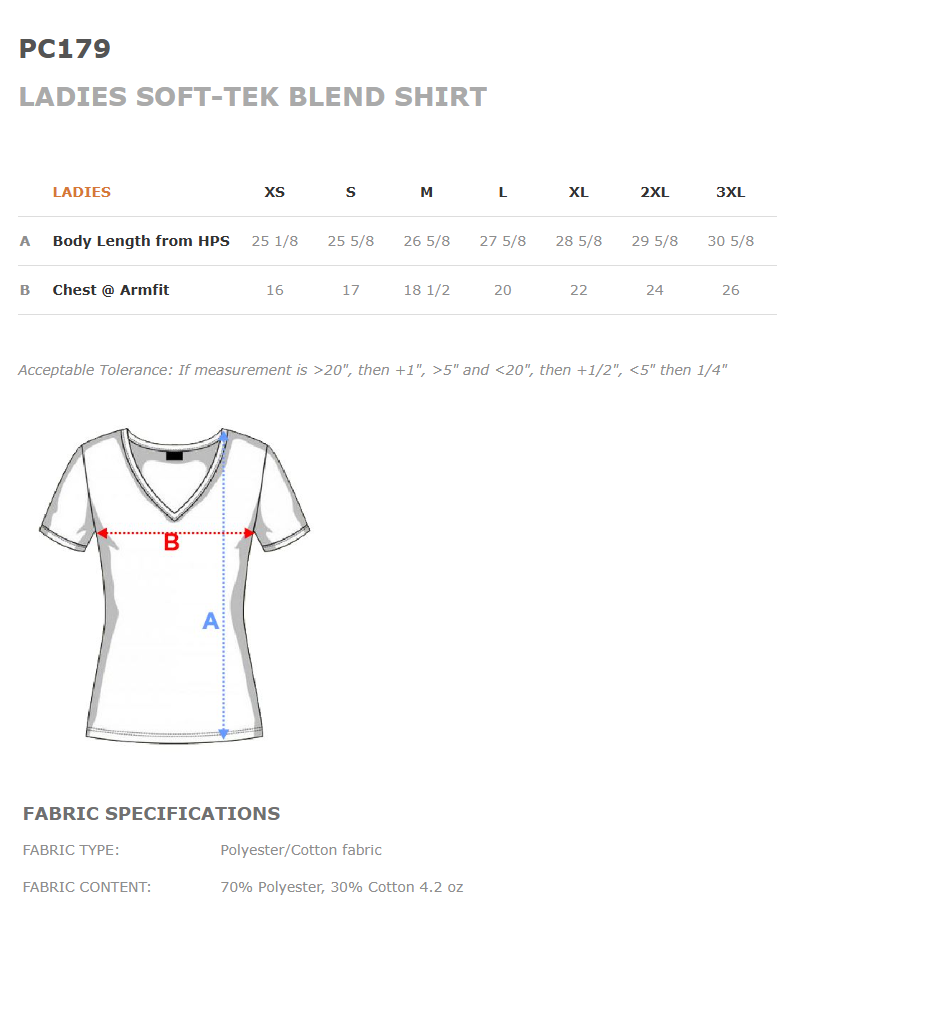Select the 3XL size column header
This screenshot has width=934, height=1021.
pos(730,192)
